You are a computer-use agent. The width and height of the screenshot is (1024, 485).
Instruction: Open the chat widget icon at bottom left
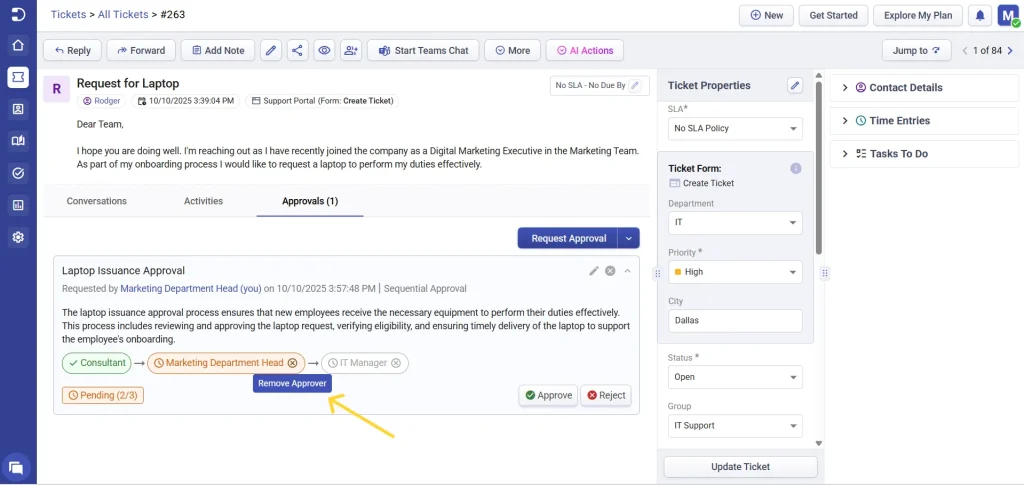pyautogui.click(x=17, y=467)
